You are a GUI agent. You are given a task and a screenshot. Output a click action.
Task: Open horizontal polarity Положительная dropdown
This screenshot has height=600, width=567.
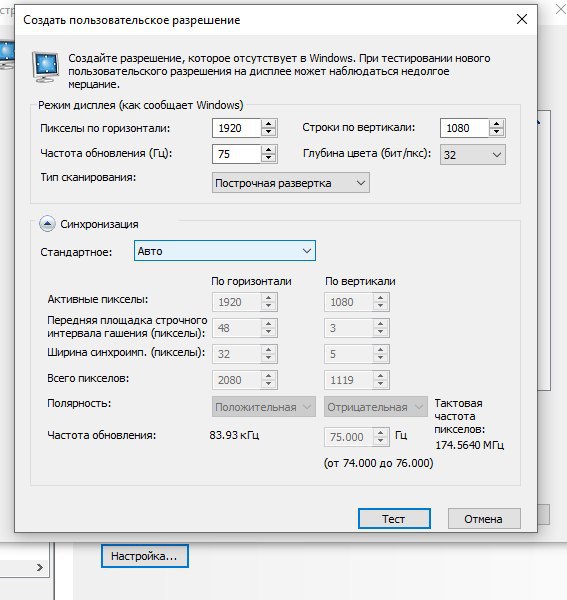264,406
